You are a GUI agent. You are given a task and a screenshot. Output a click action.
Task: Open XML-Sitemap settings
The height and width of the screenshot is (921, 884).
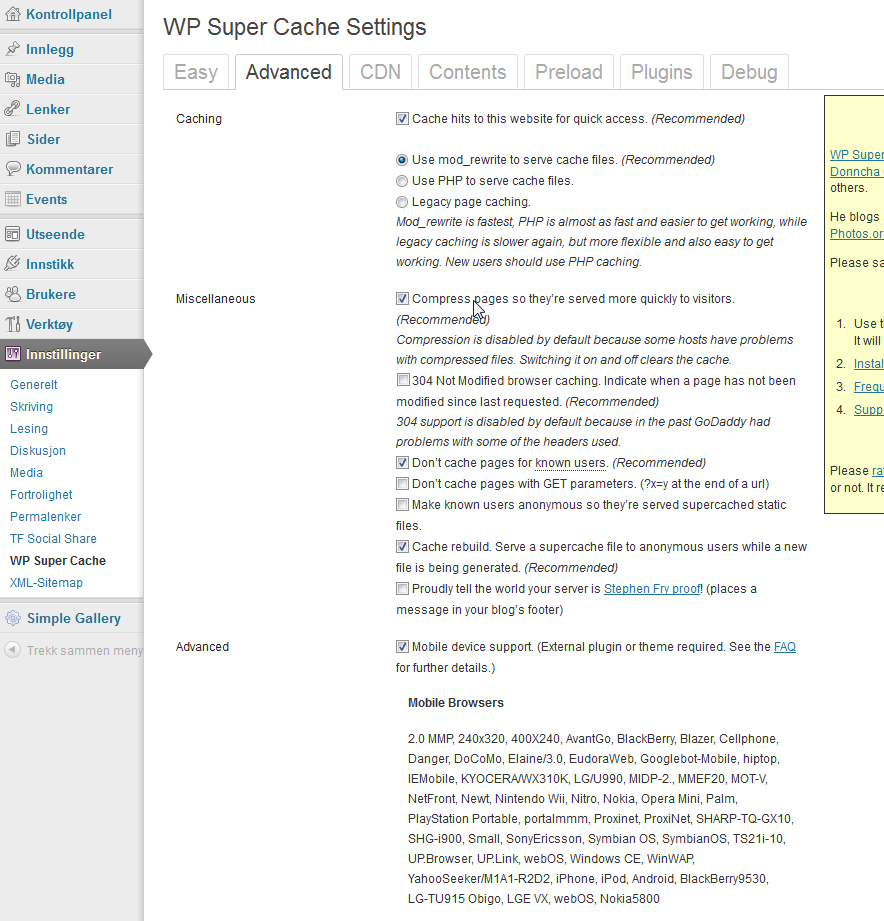[x=46, y=583]
